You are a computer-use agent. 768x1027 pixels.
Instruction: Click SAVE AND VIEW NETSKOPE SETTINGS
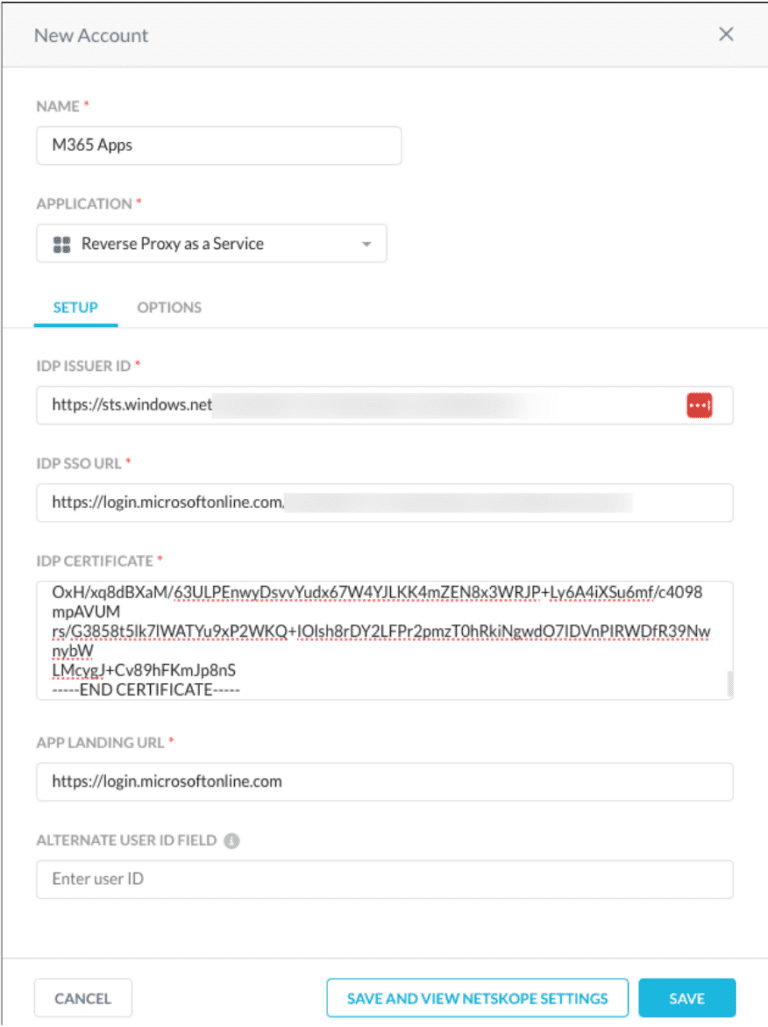[x=477, y=997]
